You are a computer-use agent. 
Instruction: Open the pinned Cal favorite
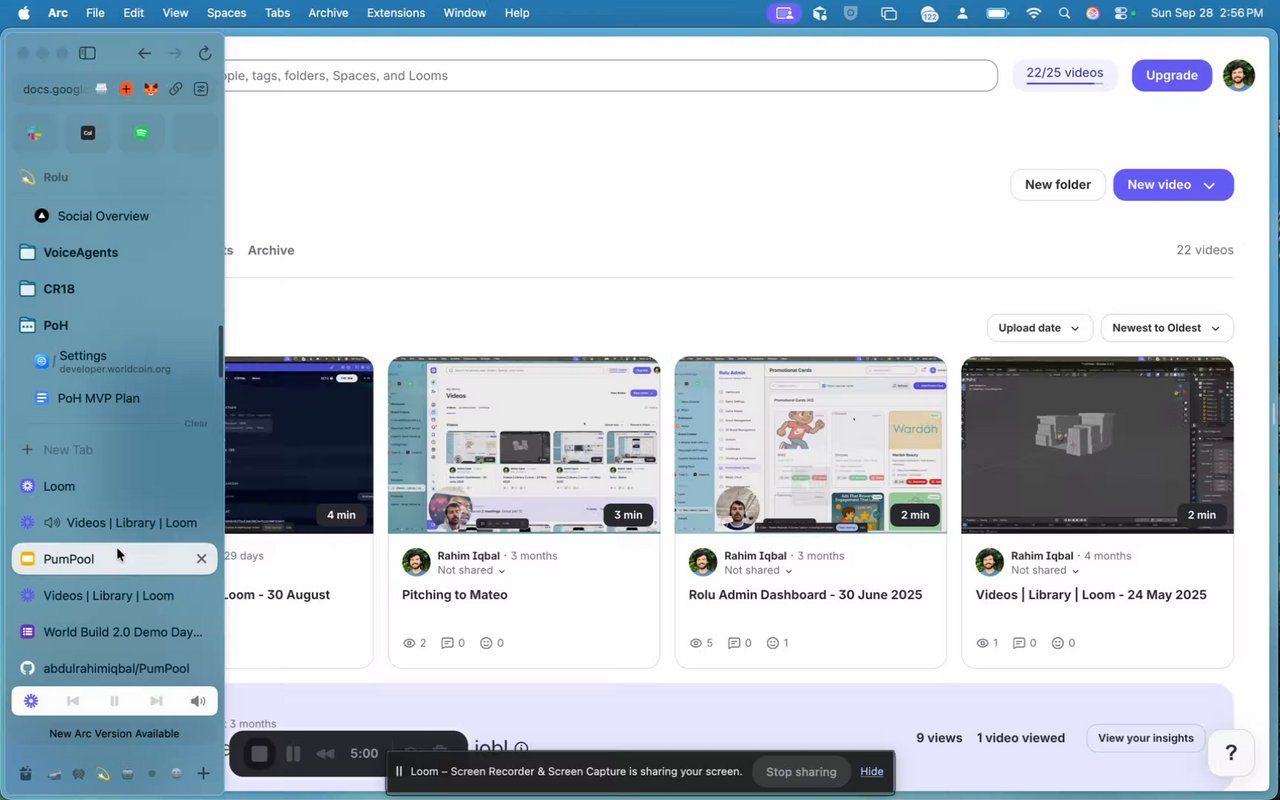pyautogui.click(x=88, y=133)
